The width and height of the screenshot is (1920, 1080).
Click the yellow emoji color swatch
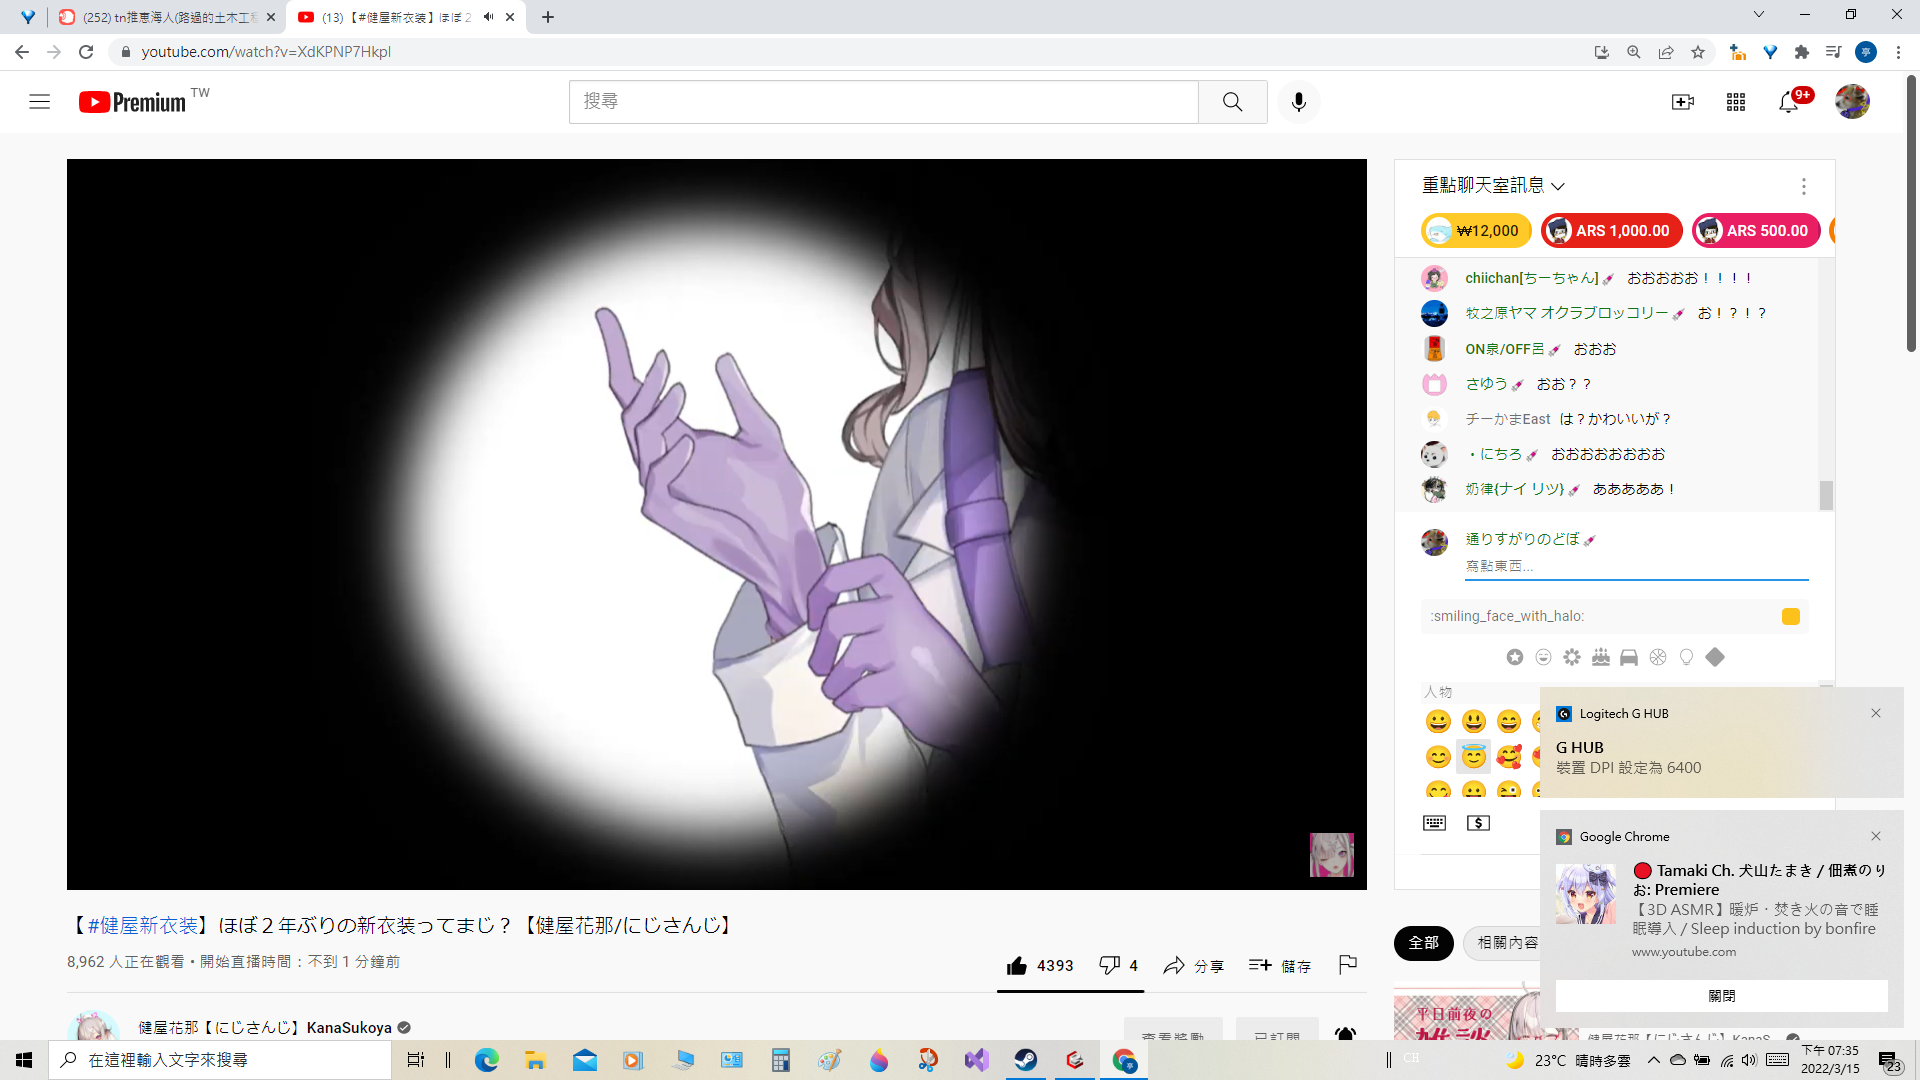[x=1791, y=616]
